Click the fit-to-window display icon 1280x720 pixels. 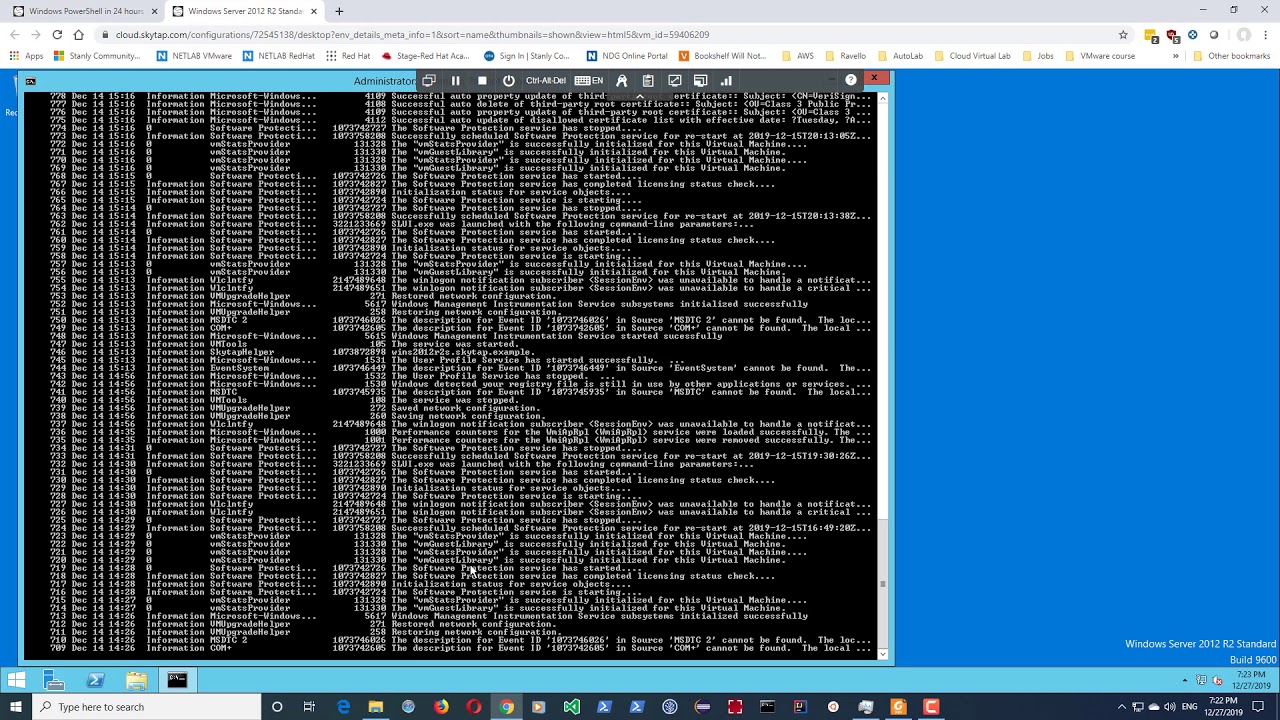674,81
